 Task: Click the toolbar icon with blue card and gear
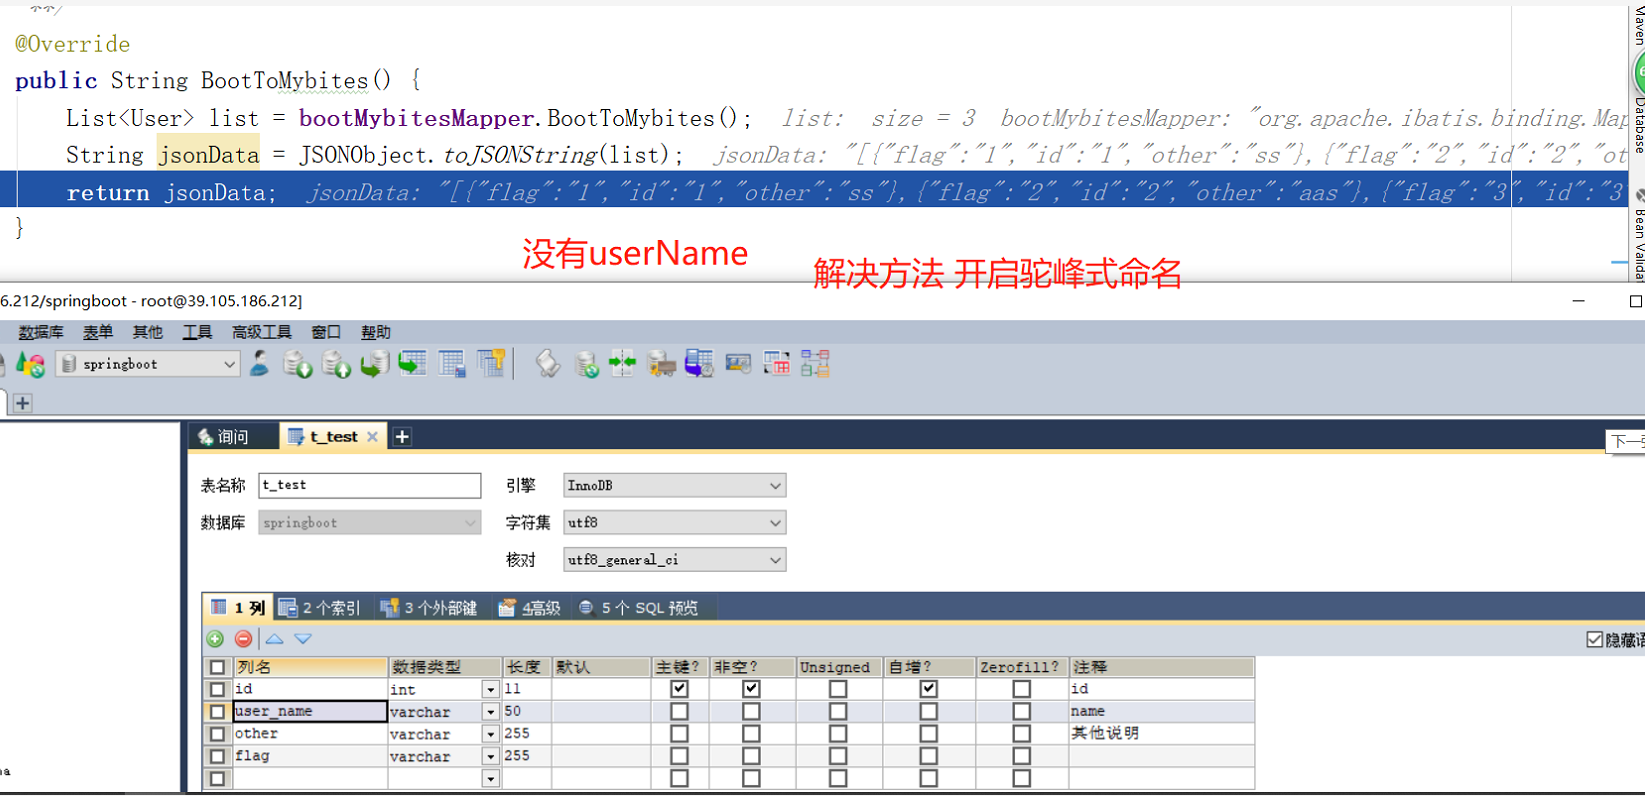click(x=738, y=364)
